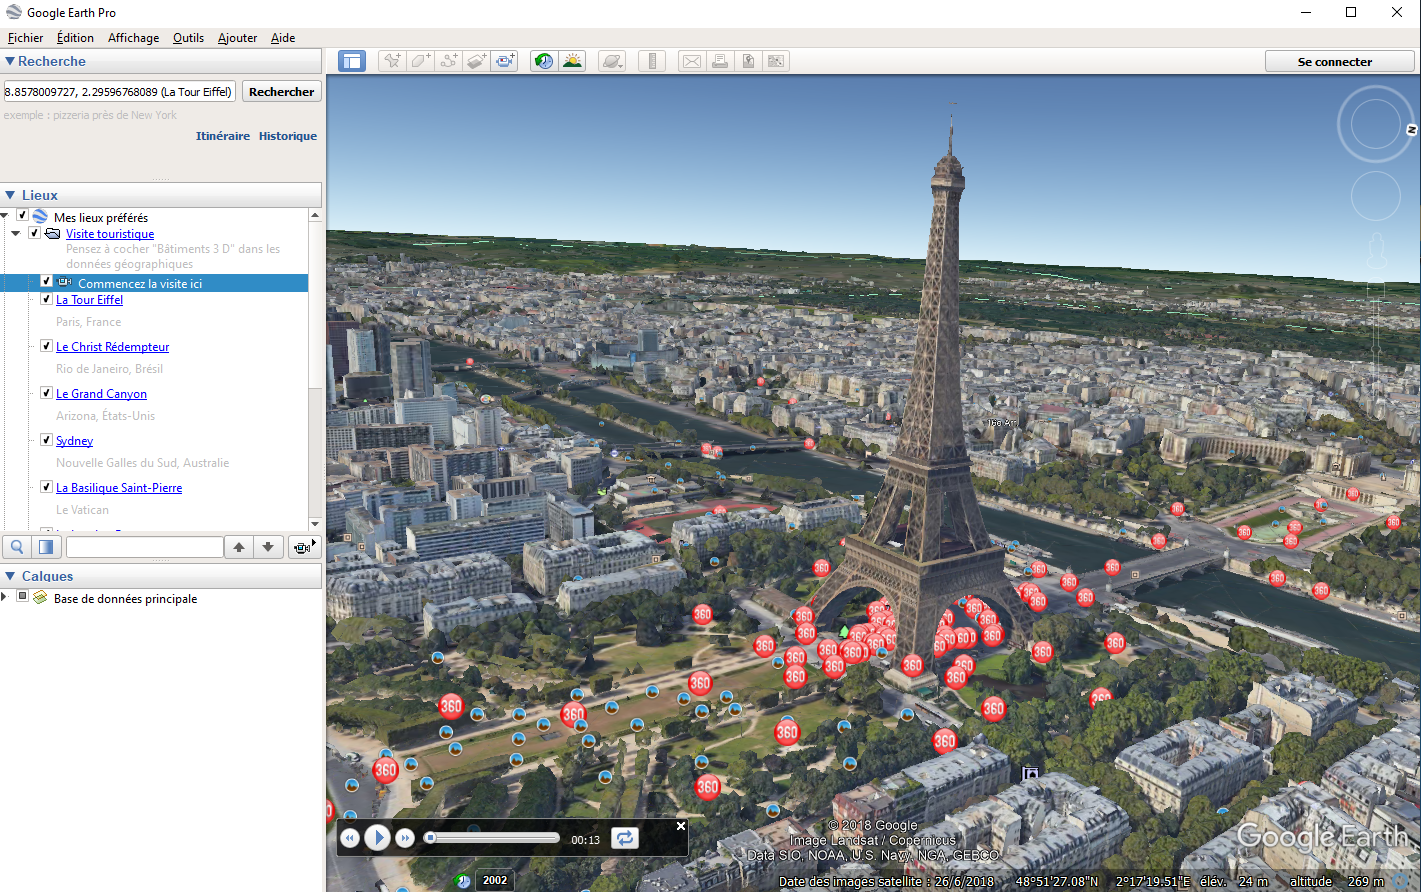
Task: Show sunlight across the landscape
Action: (572, 61)
